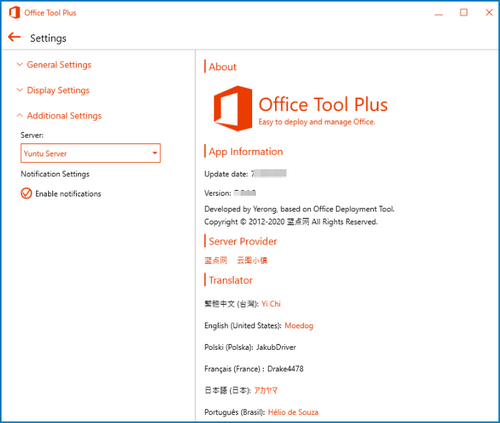Open the アカヤマ translator link
The width and height of the screenshot is (500, 423).
(x=266, y=390)
